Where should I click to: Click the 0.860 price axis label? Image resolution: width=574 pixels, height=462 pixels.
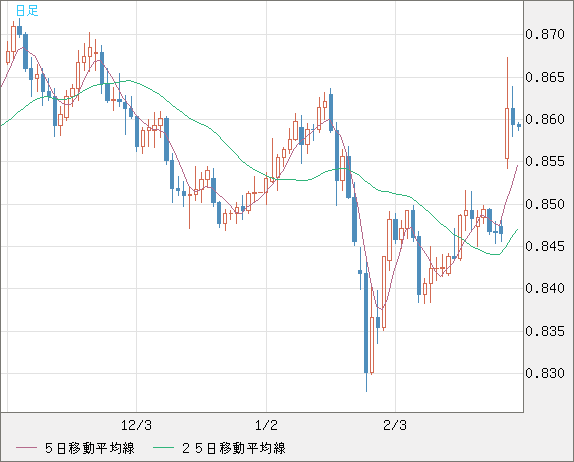click(x=545, y=119)
